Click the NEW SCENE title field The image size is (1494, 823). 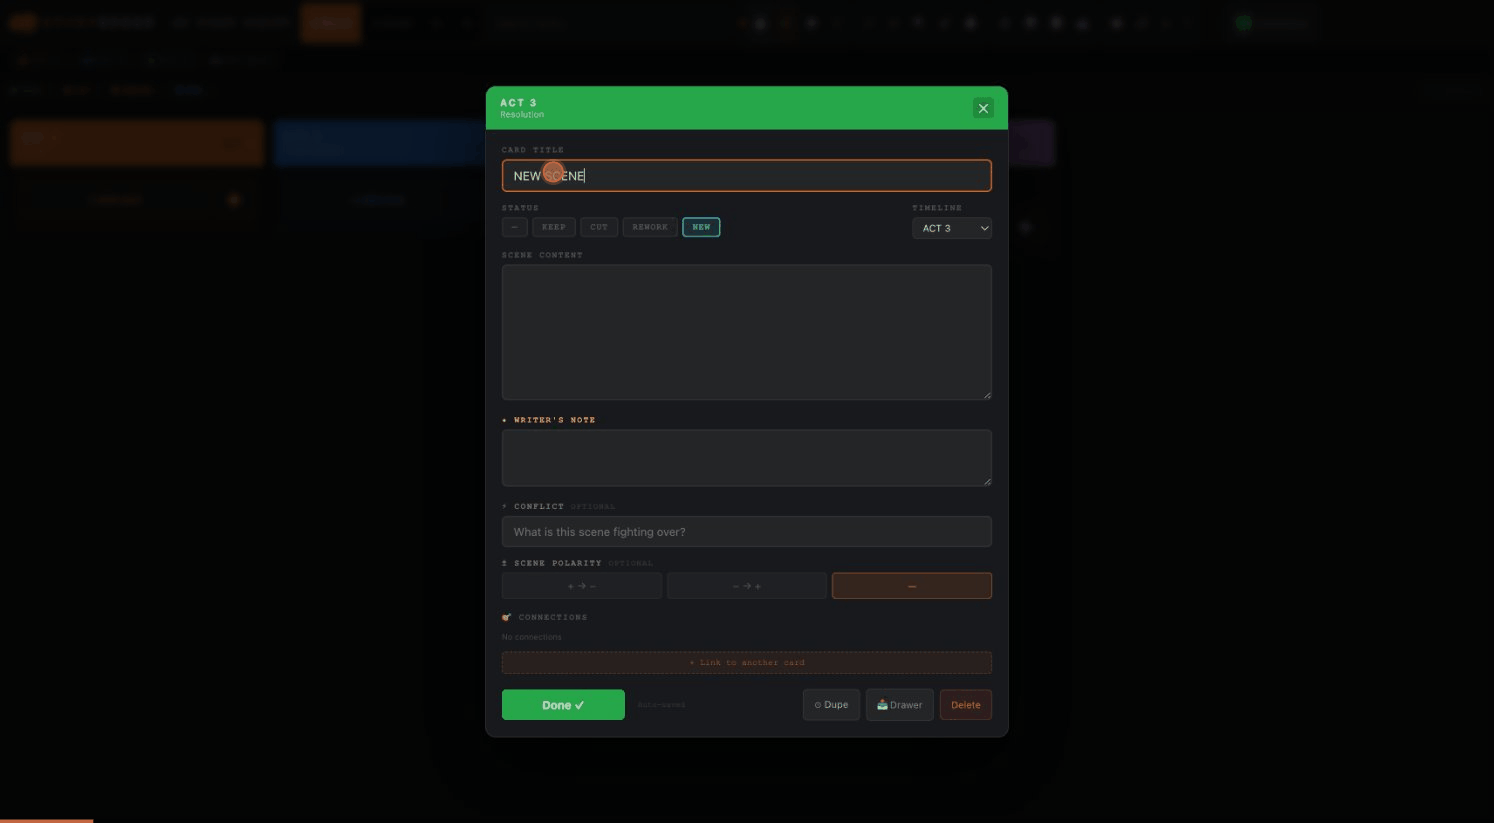click(x=746, y=175)
